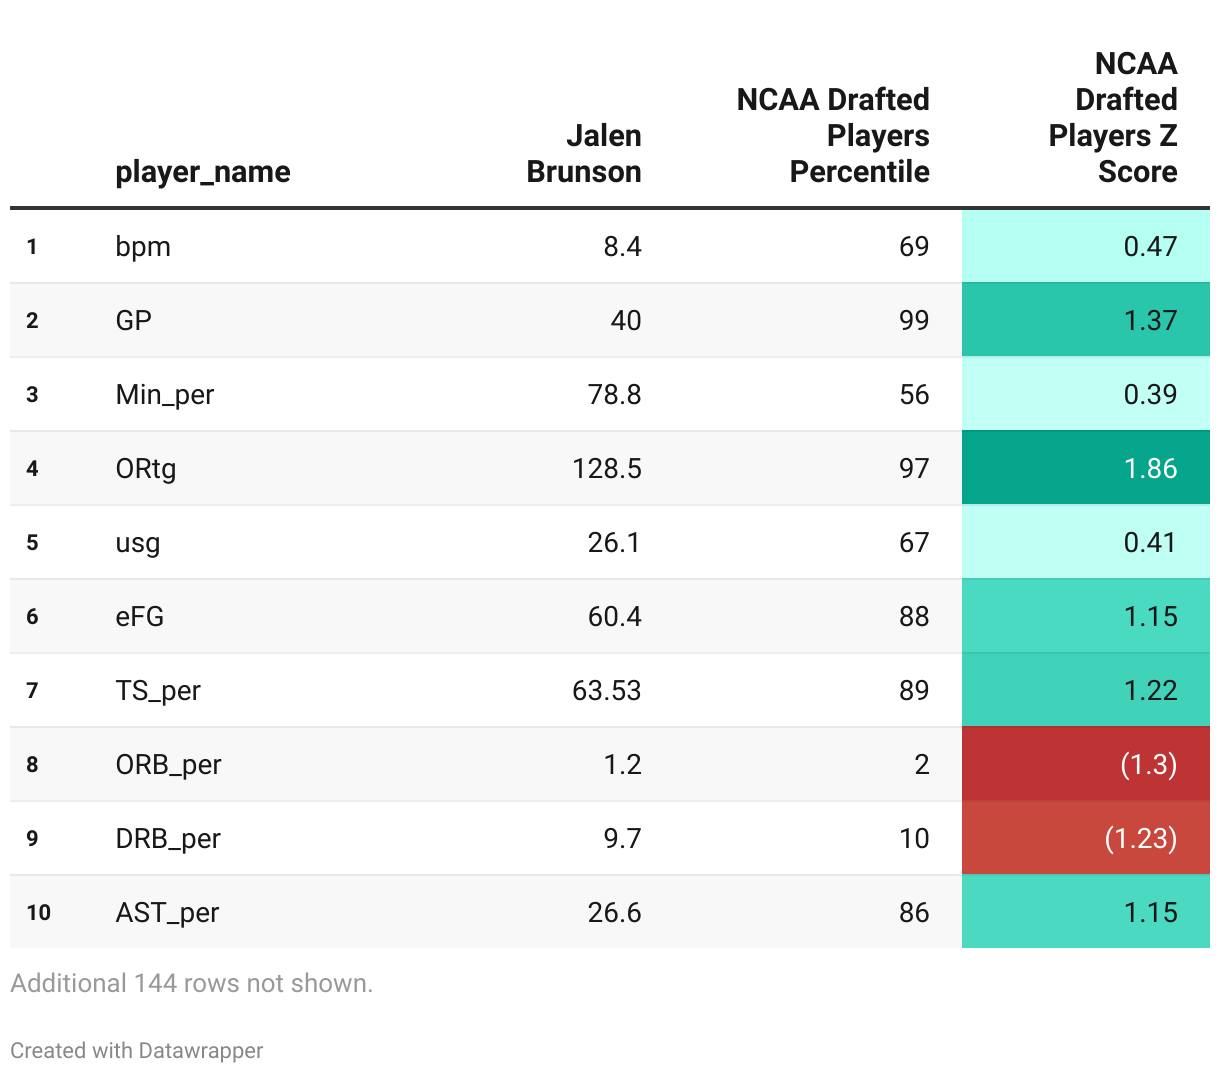Open the Created with Datawrapper link
Viewport: 1220px width, 1074px height.
click(x=137, y=1050)
